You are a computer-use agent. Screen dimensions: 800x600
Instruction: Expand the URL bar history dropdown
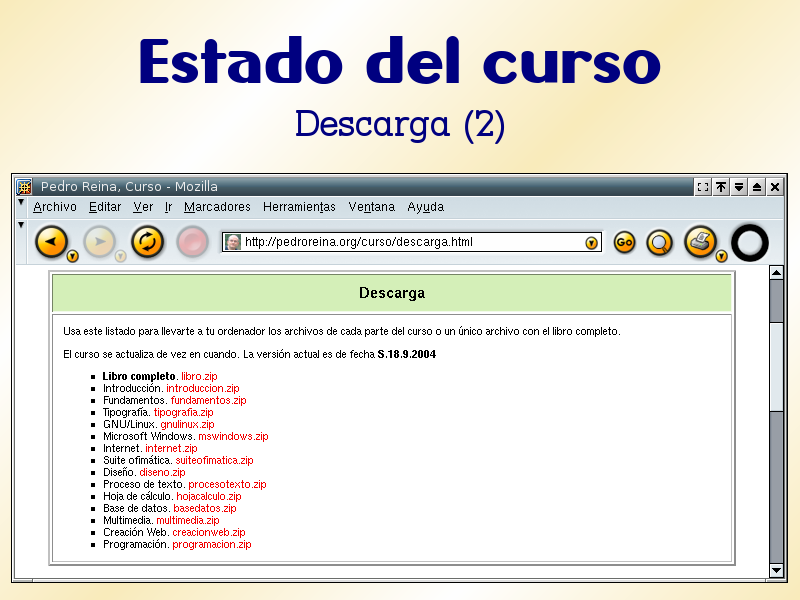click(591, 242)
